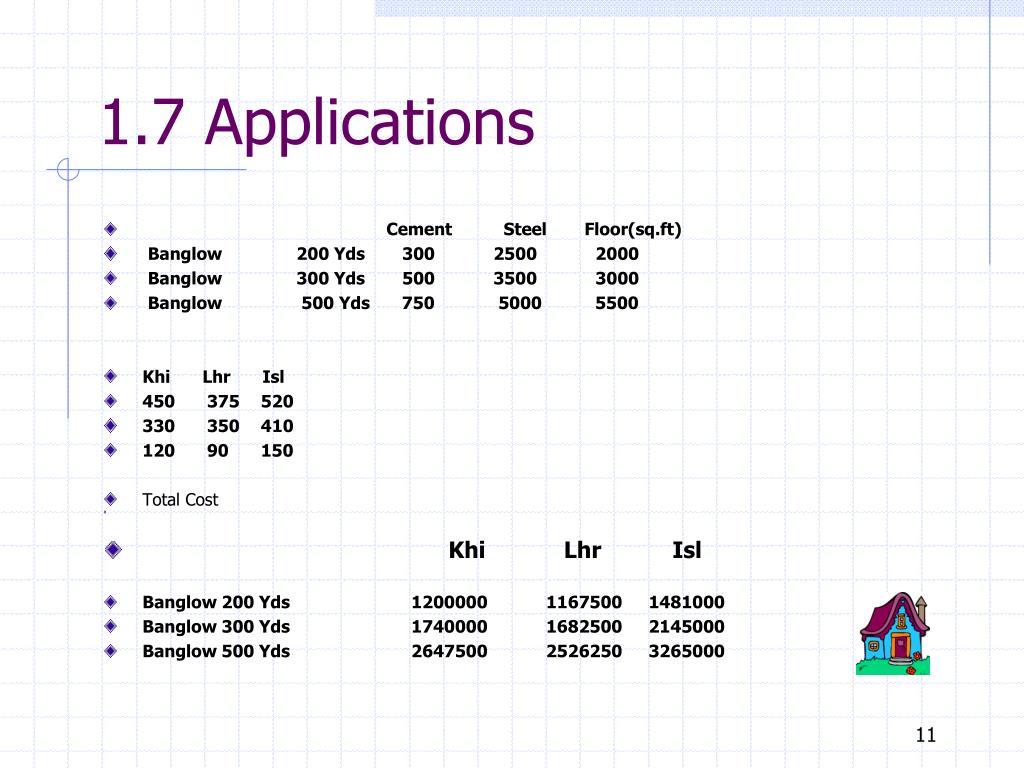
Task: Click total cost 2145000
Action: pos(686,627)
